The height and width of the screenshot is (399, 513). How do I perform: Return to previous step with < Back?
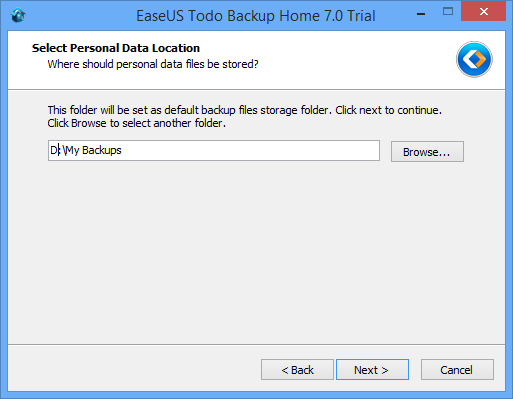click(297, 370)
